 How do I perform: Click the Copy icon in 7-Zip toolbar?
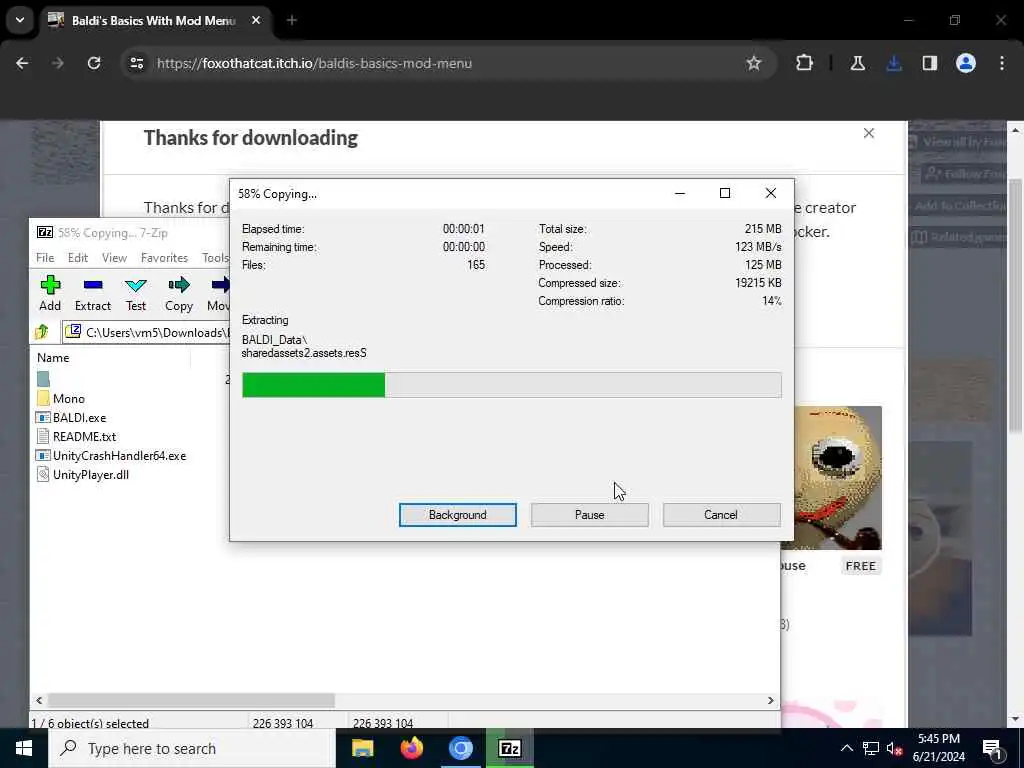[x=179, y=293]
